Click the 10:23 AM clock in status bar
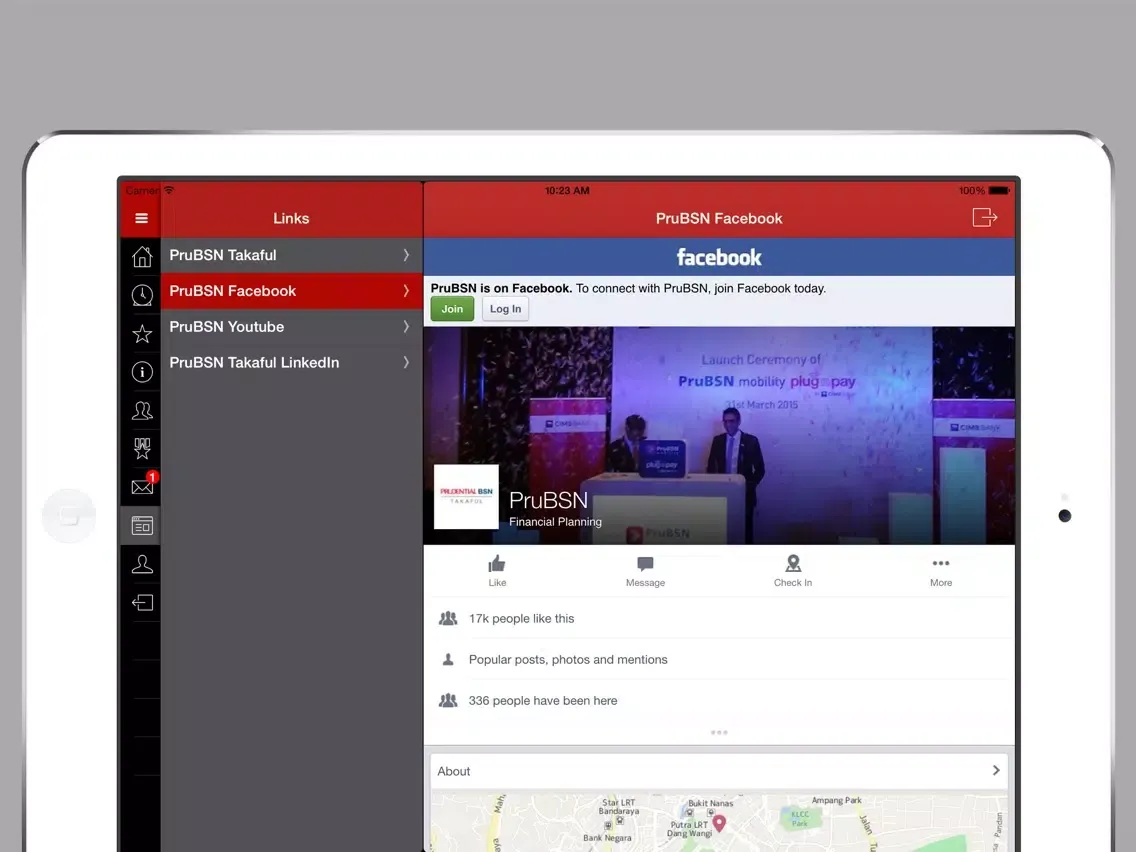The image size is (1136, 852). [x=567, y=191]
